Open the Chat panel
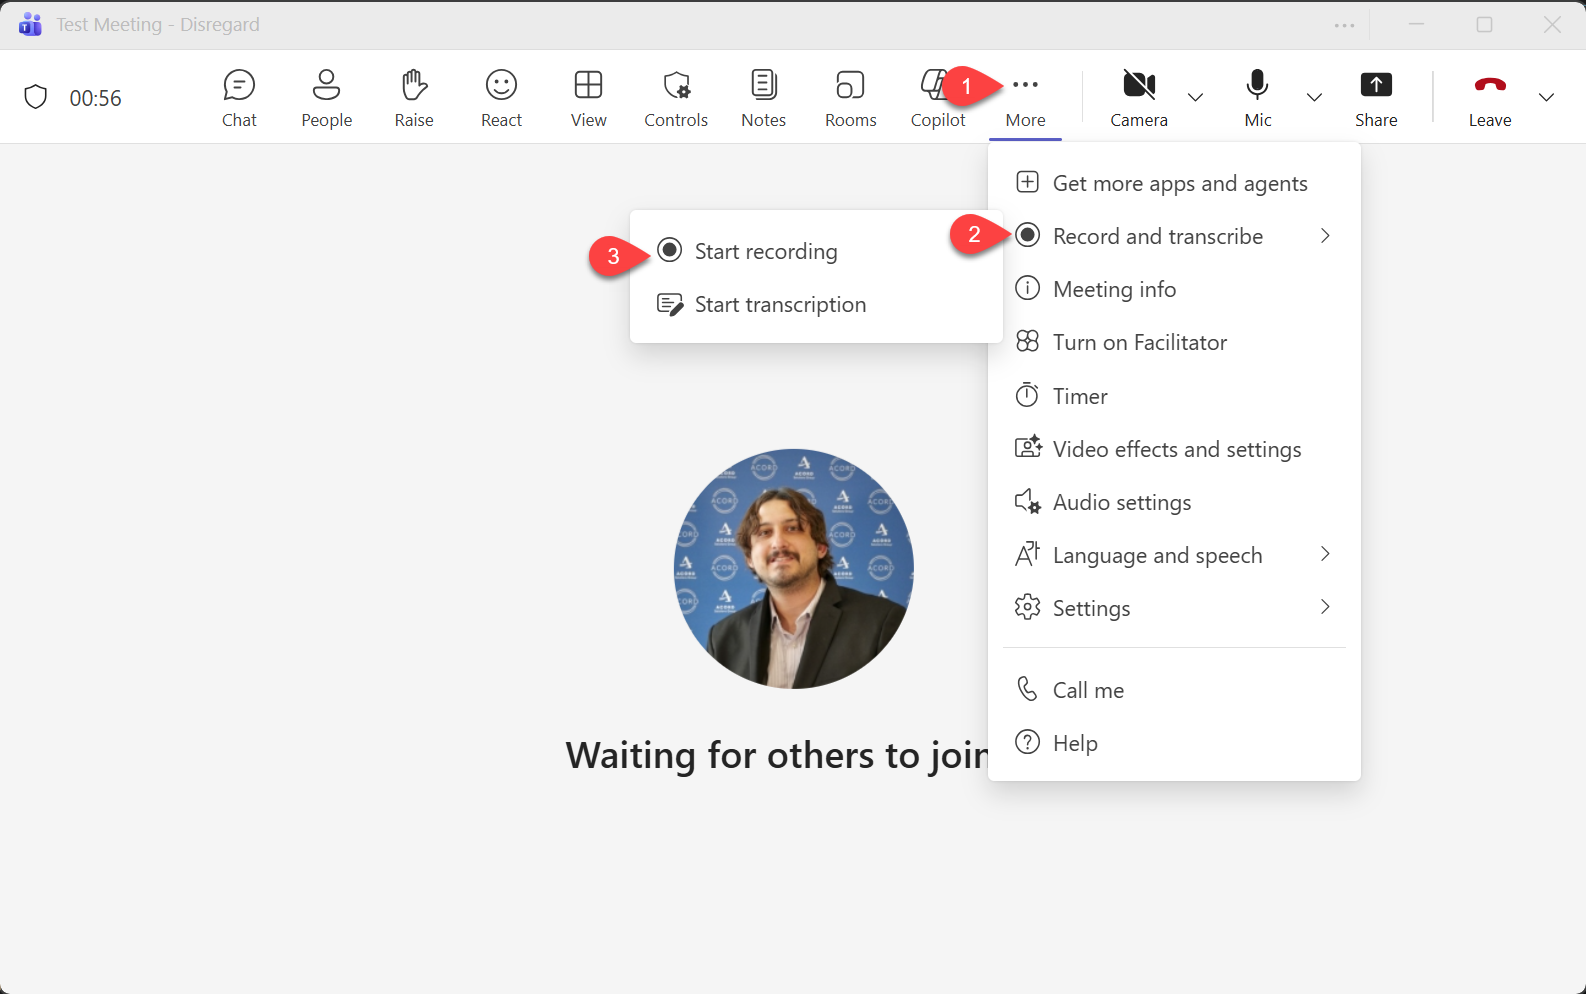Image resolution: width=1586 pixels, height=994 pixels. [239, 98]
